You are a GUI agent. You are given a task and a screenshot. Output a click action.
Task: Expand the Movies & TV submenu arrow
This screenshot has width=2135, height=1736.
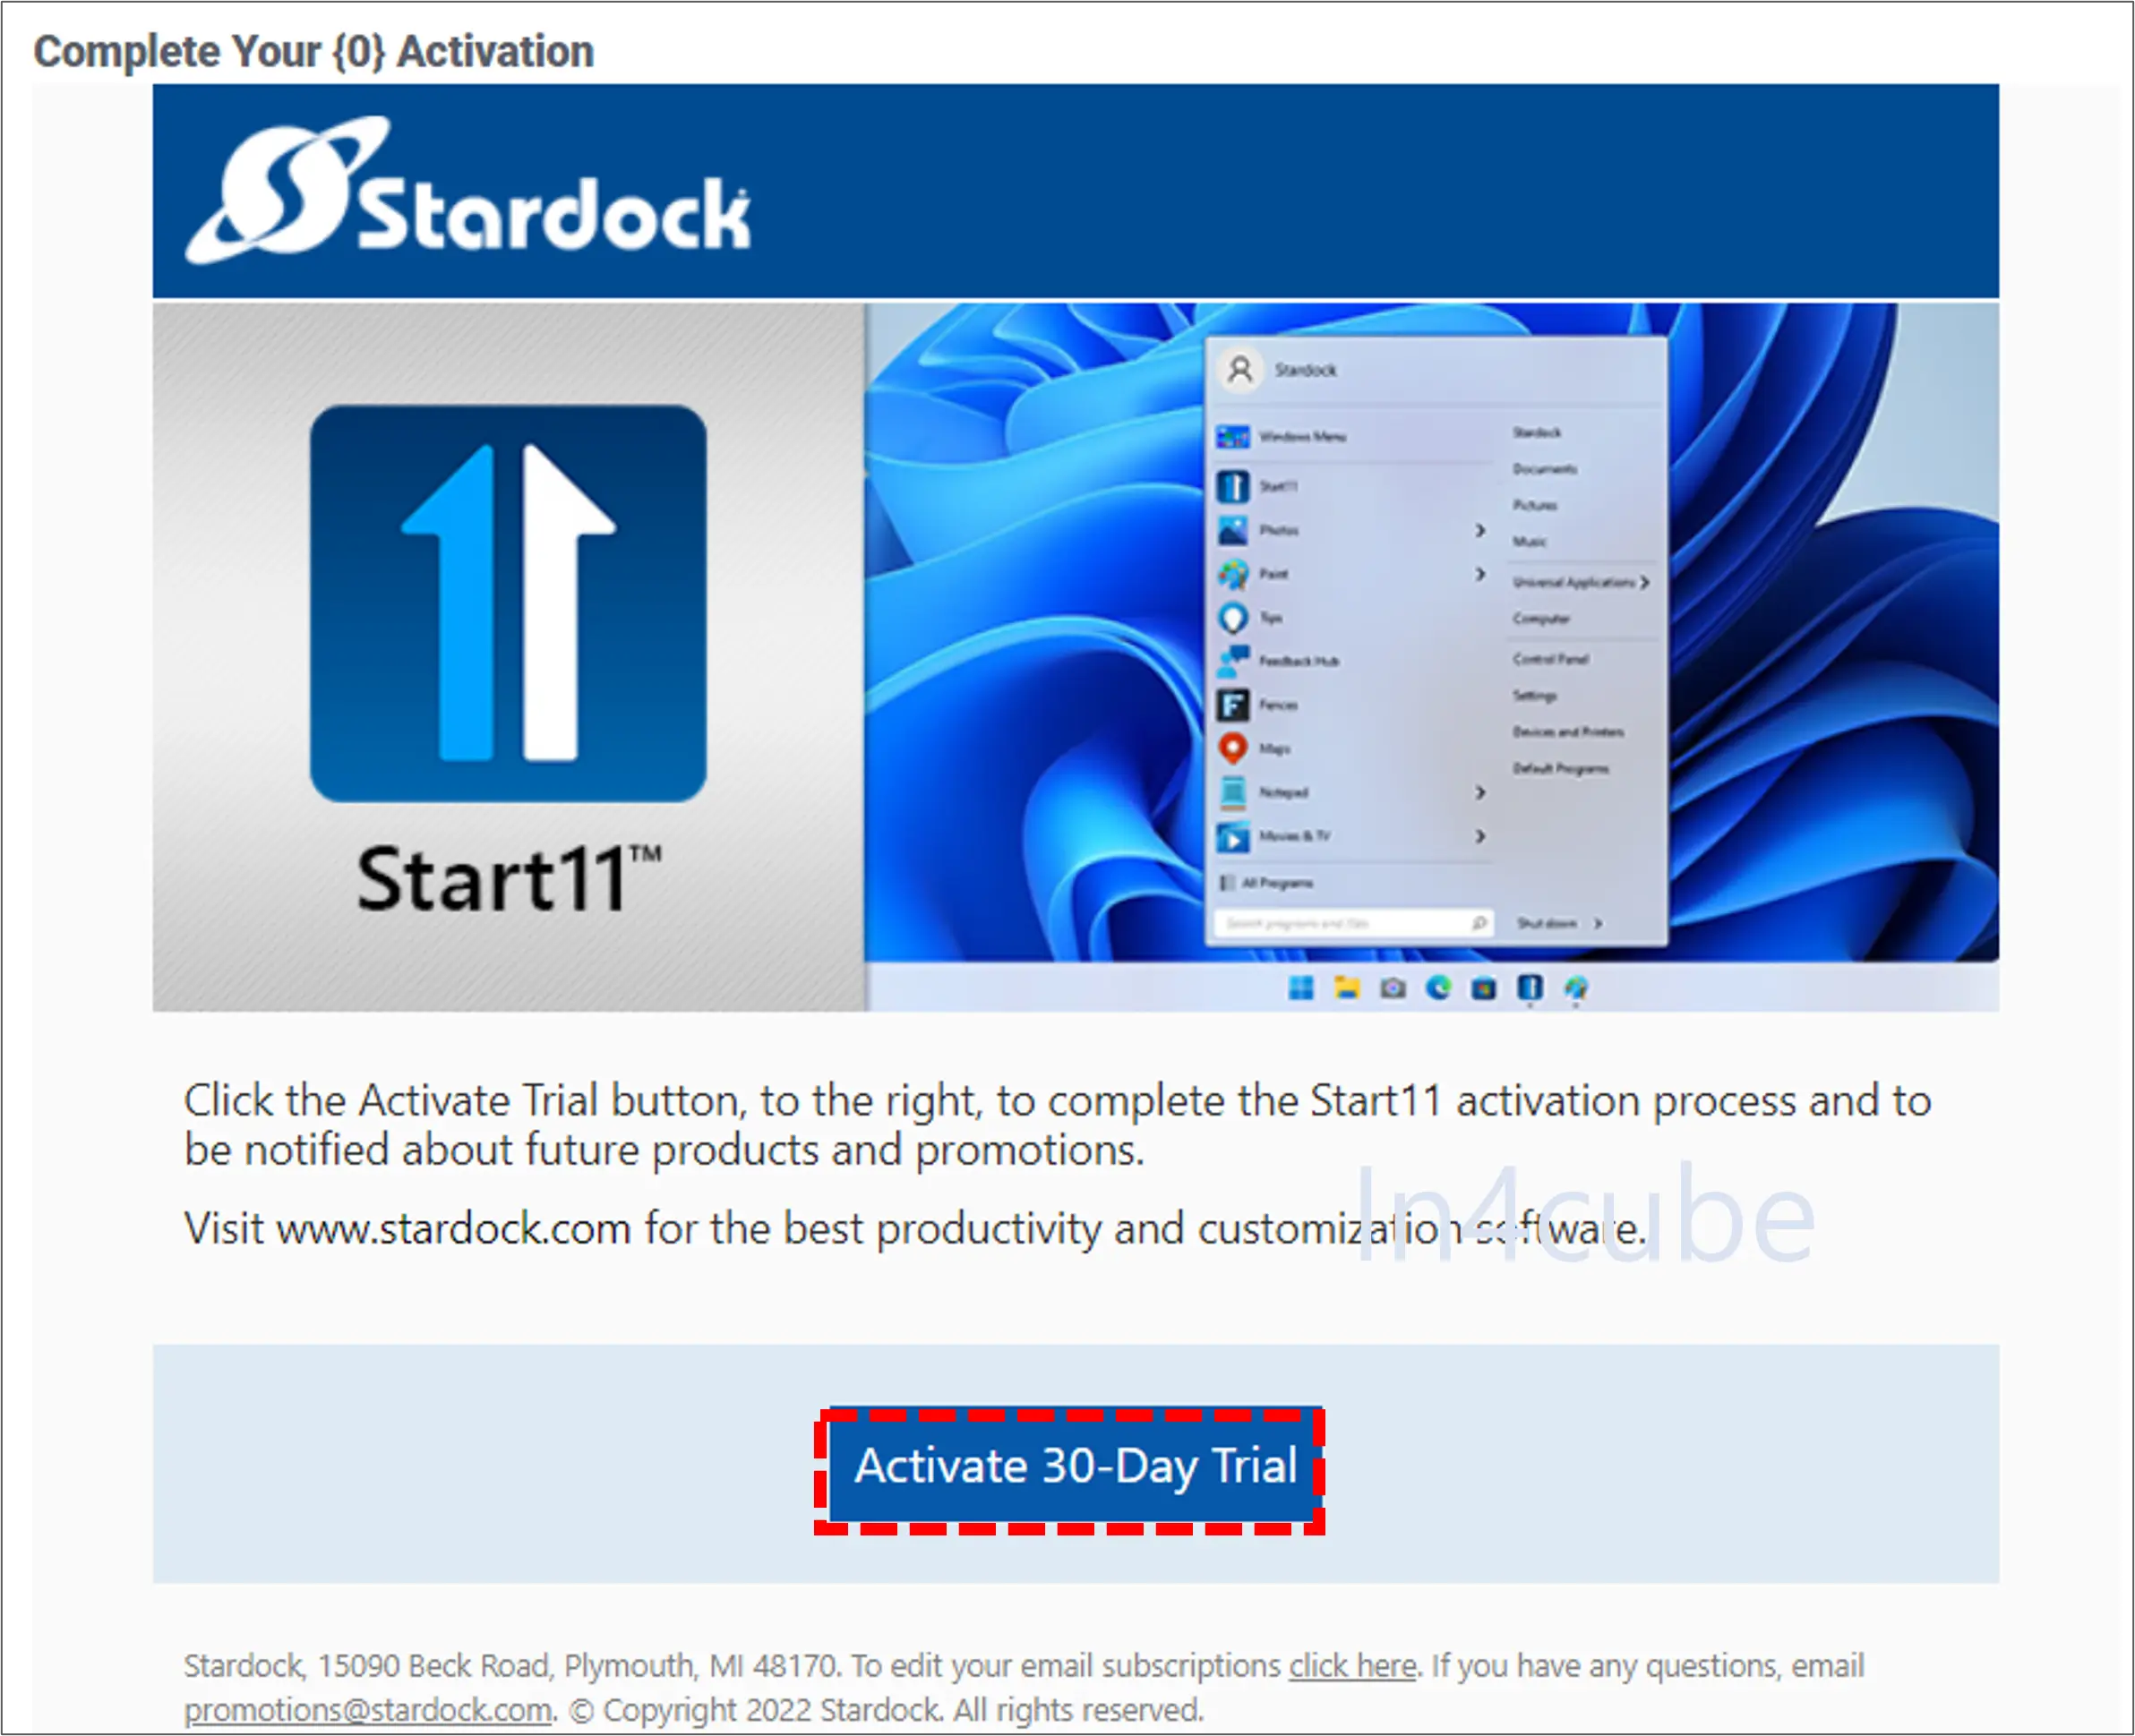coord(1480,836)
